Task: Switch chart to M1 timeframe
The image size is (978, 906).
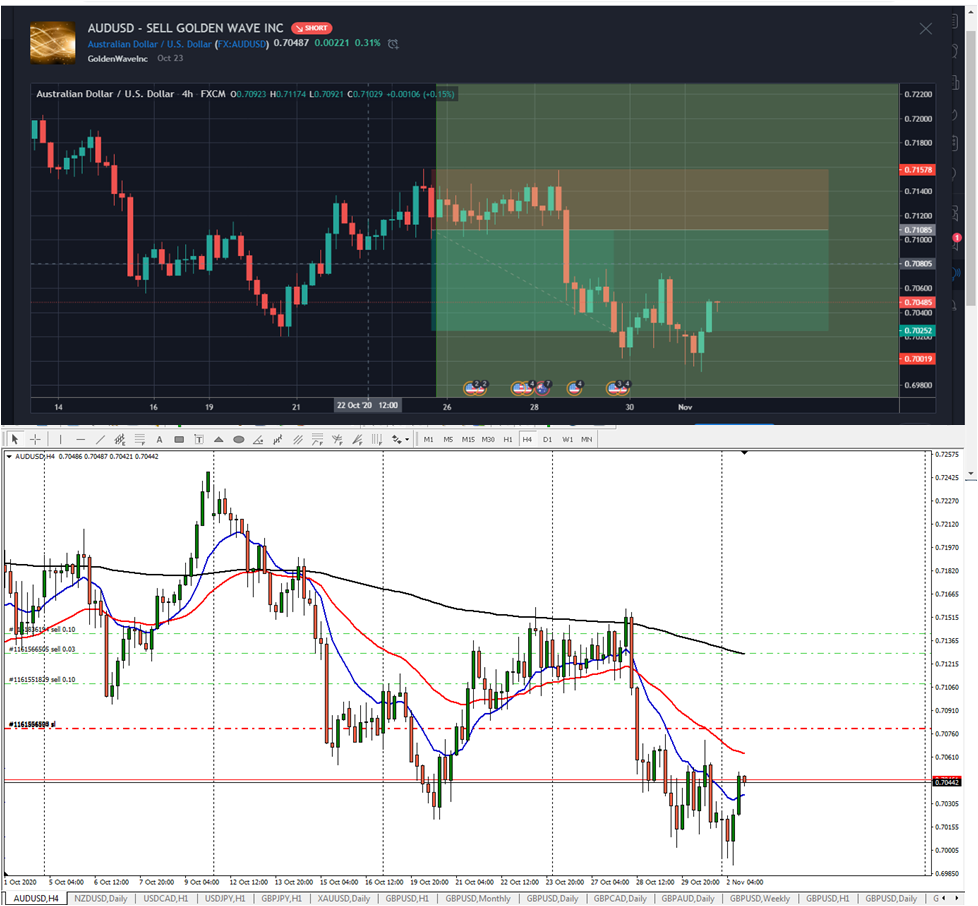Action: coord(428,439)
